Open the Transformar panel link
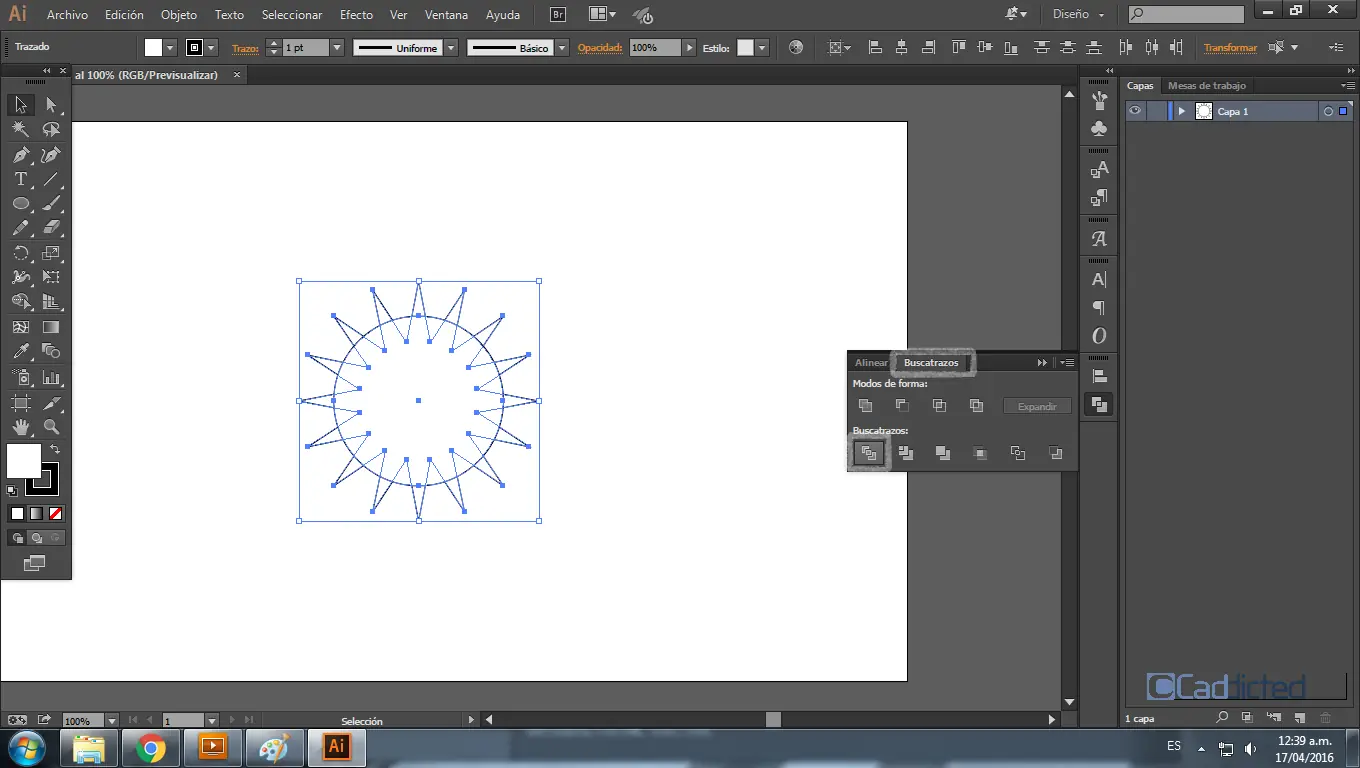 (x=1230, y=48)
